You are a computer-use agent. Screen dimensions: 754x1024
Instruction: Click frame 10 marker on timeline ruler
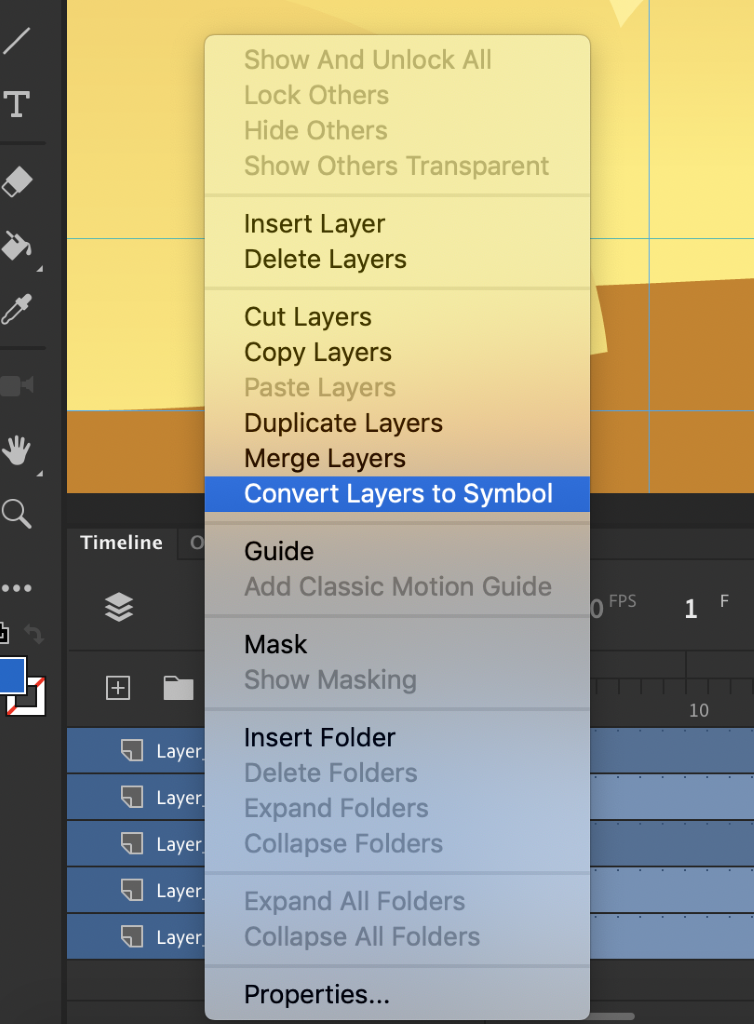click(699, 711)
